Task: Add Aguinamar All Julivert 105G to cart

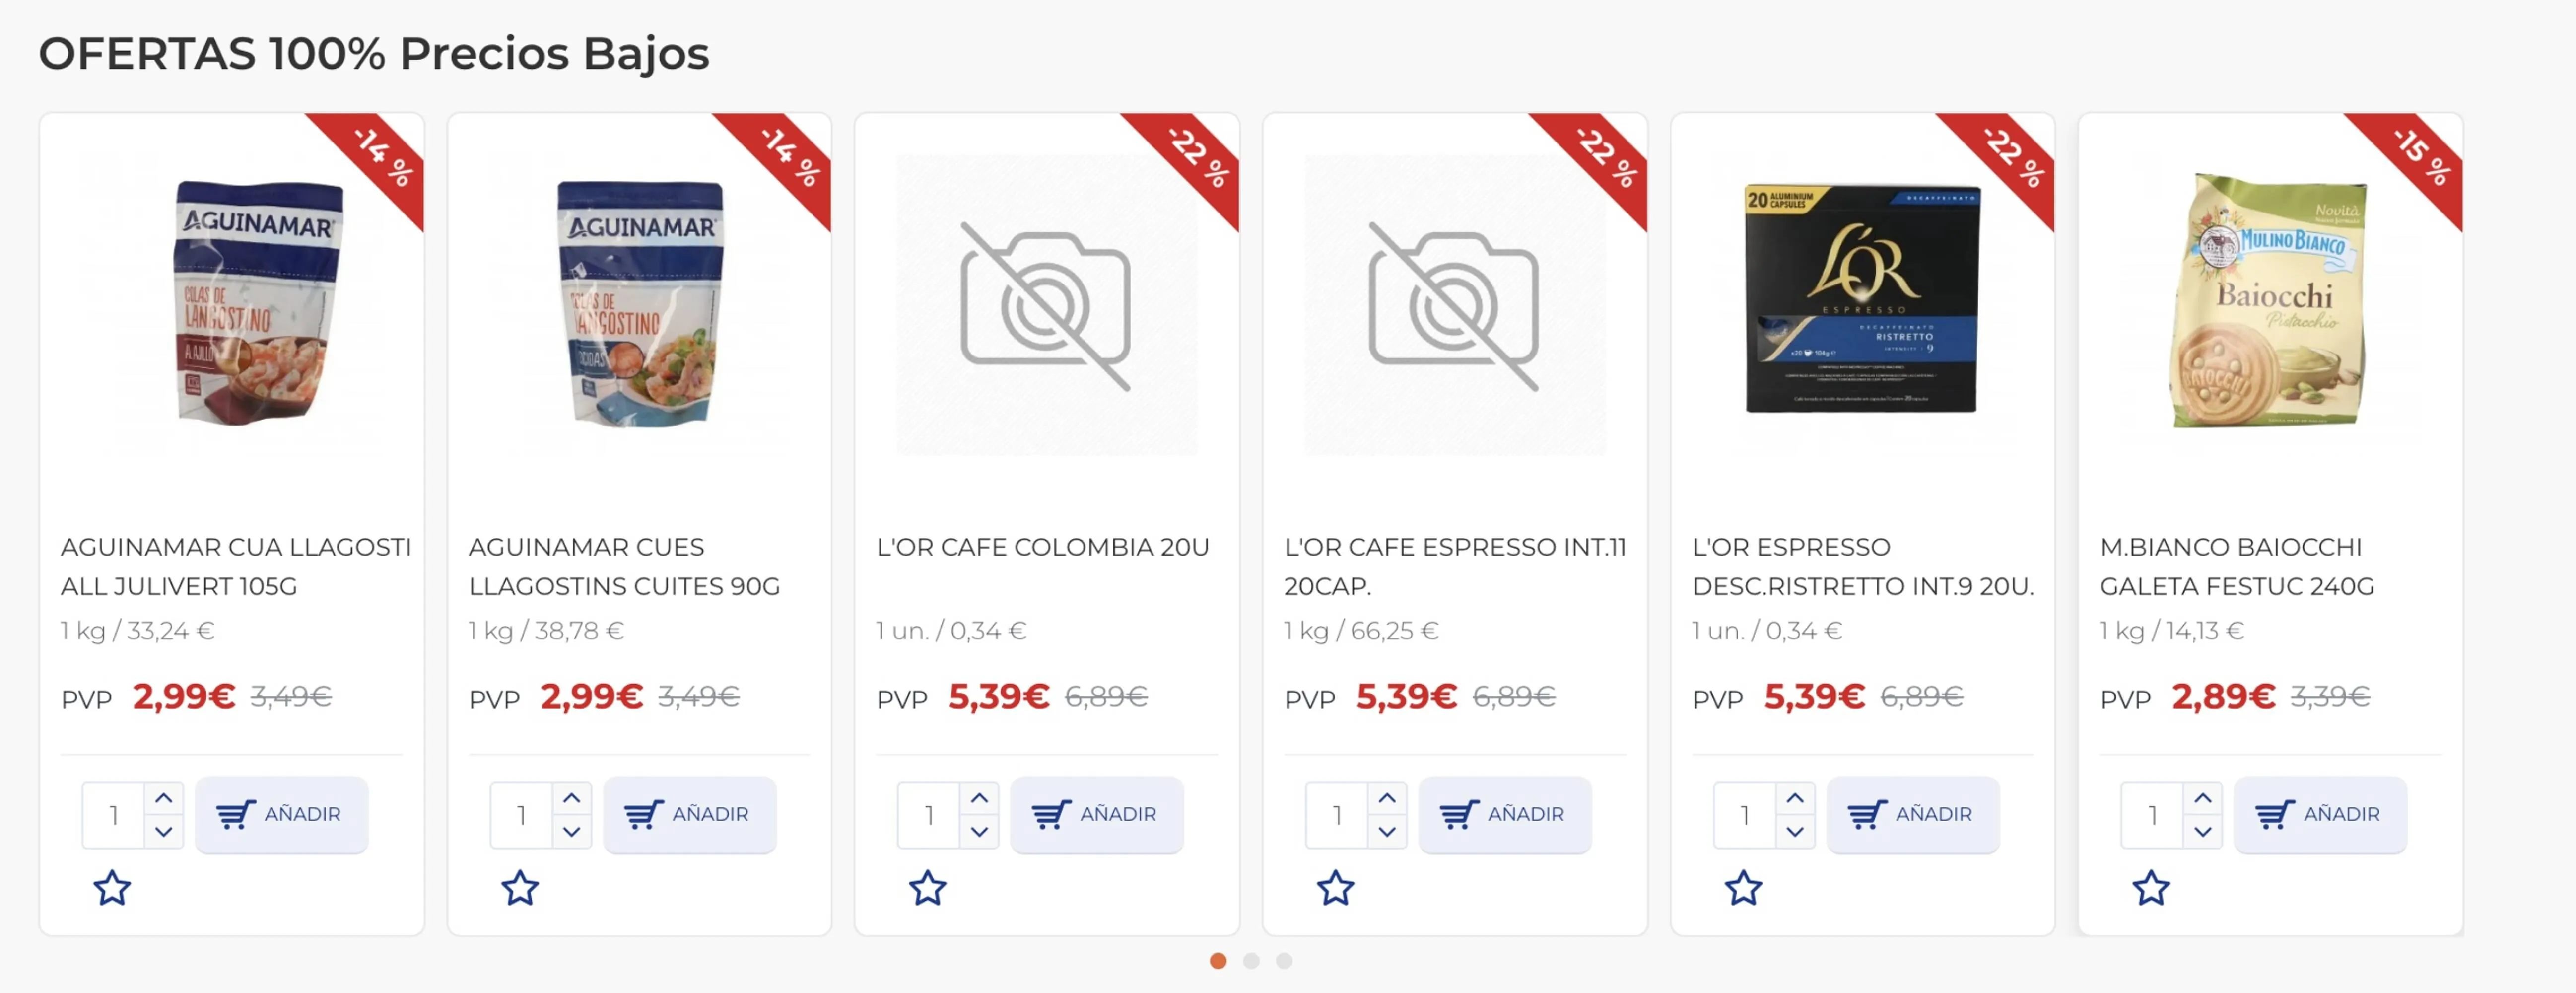Action: [x=282, y=815]
